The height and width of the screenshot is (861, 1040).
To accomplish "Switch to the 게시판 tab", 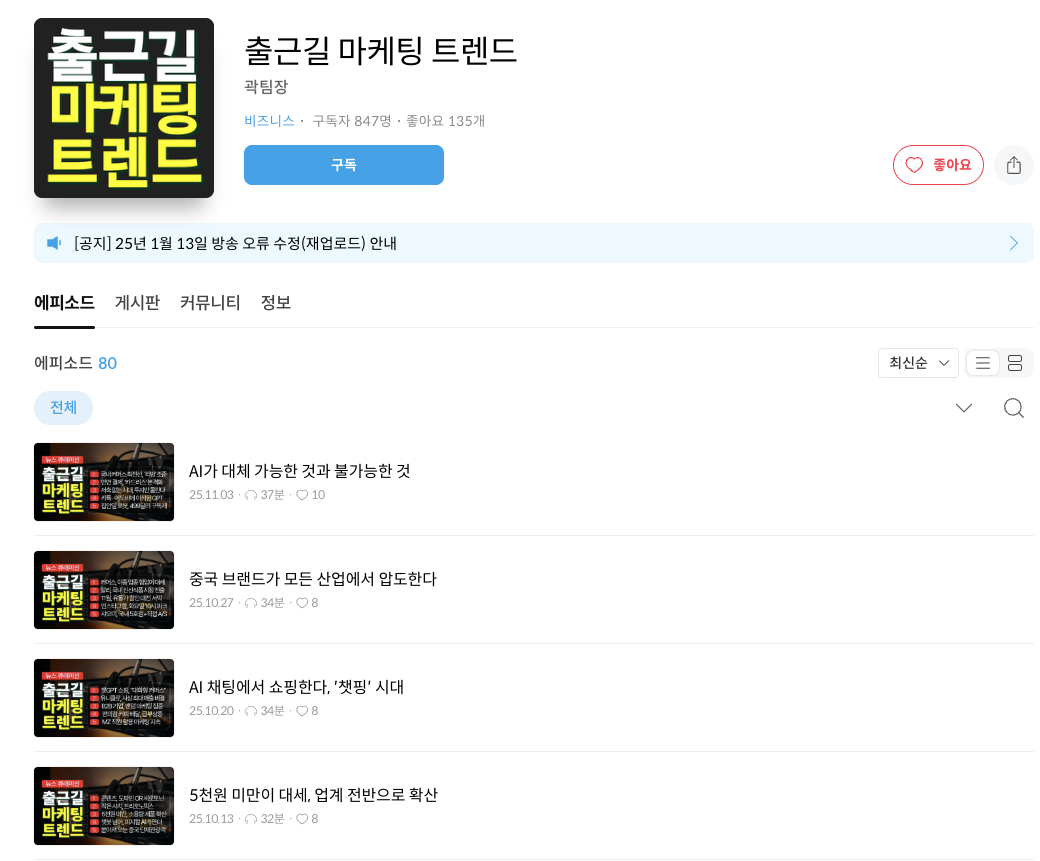I will click(x=138, y=302).
